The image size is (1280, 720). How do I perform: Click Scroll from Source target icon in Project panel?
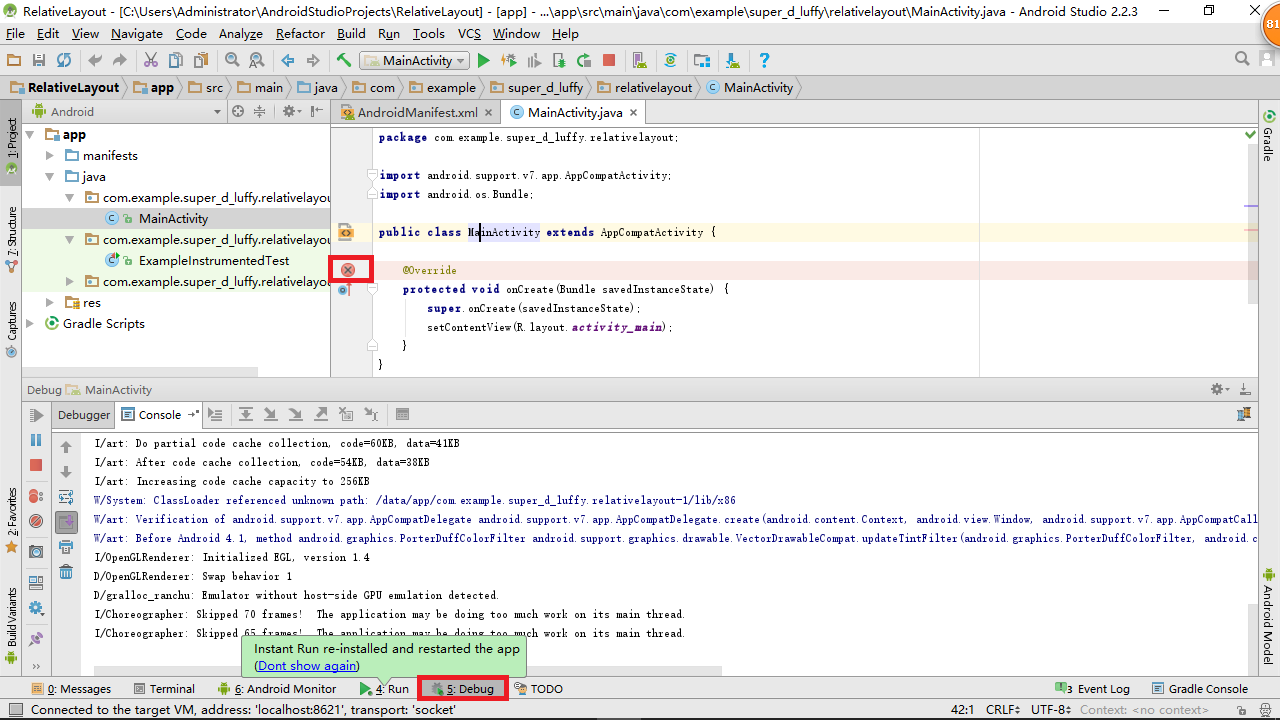tap(238, 112)
